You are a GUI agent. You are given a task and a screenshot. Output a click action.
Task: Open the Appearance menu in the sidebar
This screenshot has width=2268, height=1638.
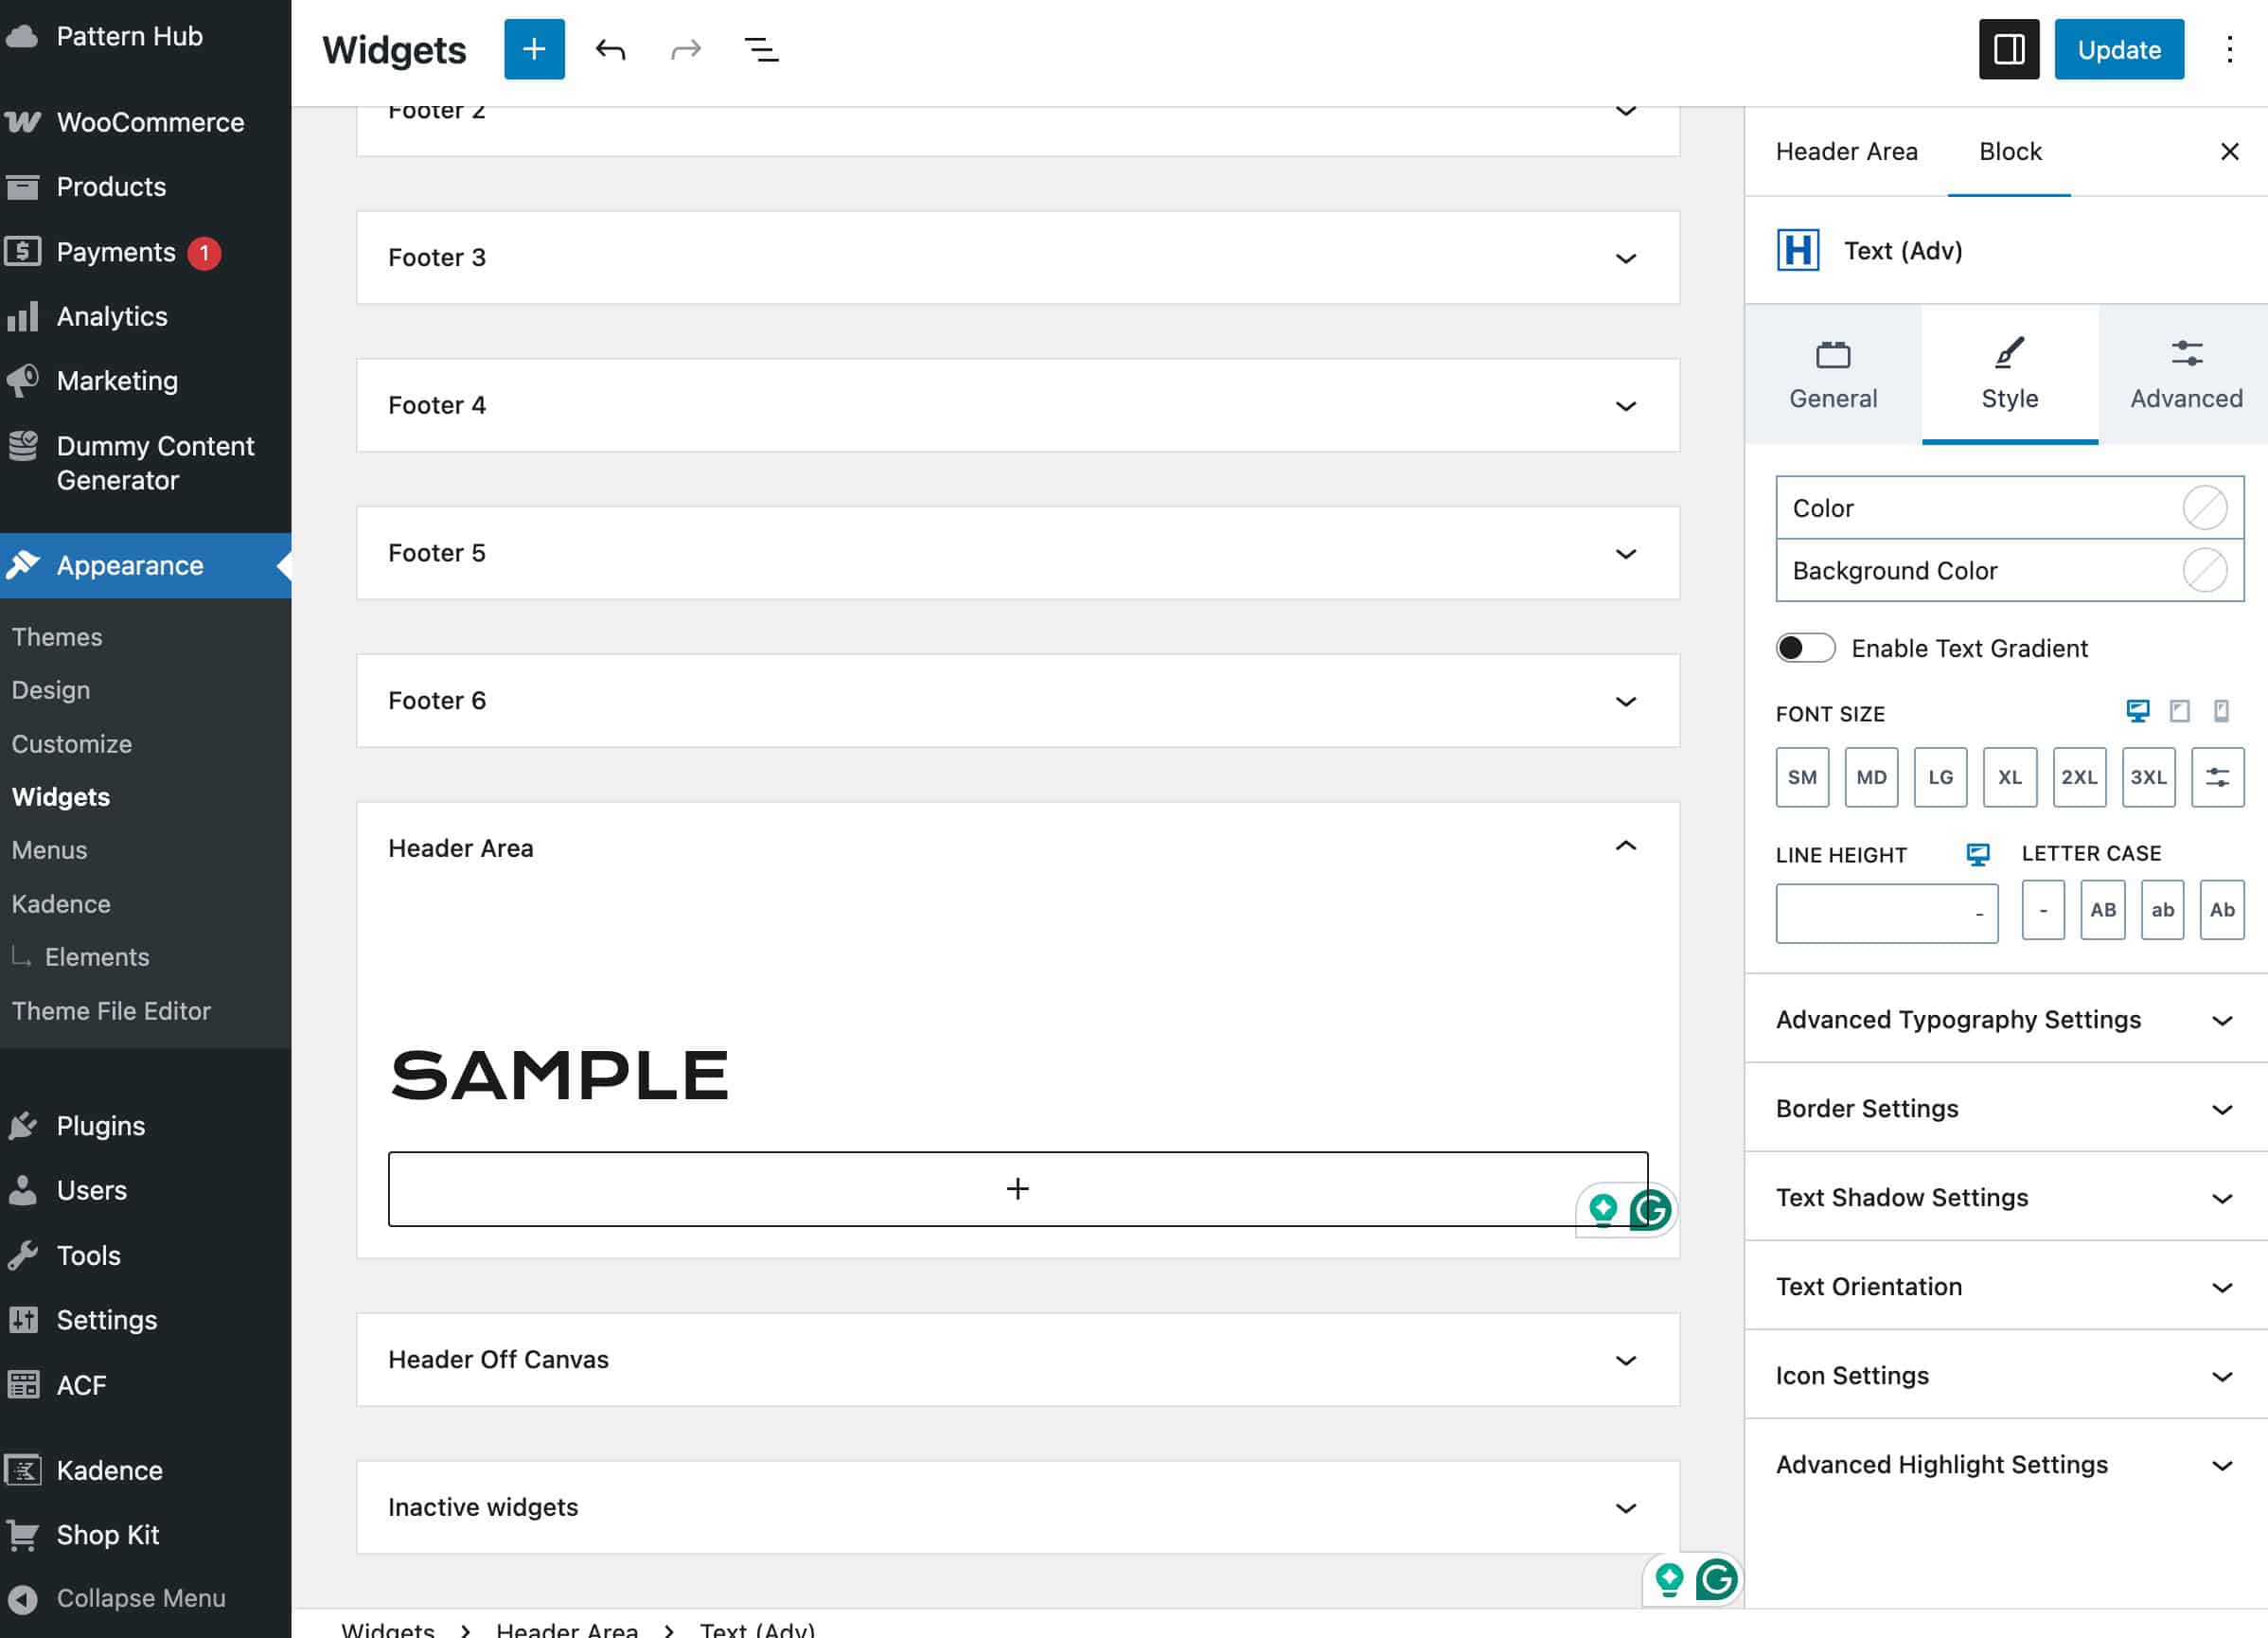point(128,565)
